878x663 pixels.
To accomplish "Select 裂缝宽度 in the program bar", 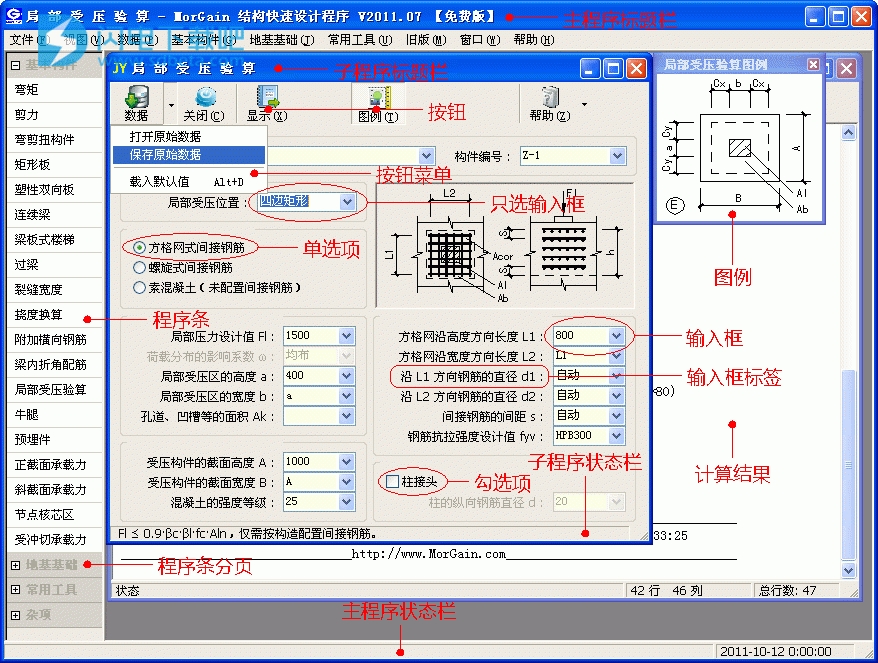I will pos(55,290).
